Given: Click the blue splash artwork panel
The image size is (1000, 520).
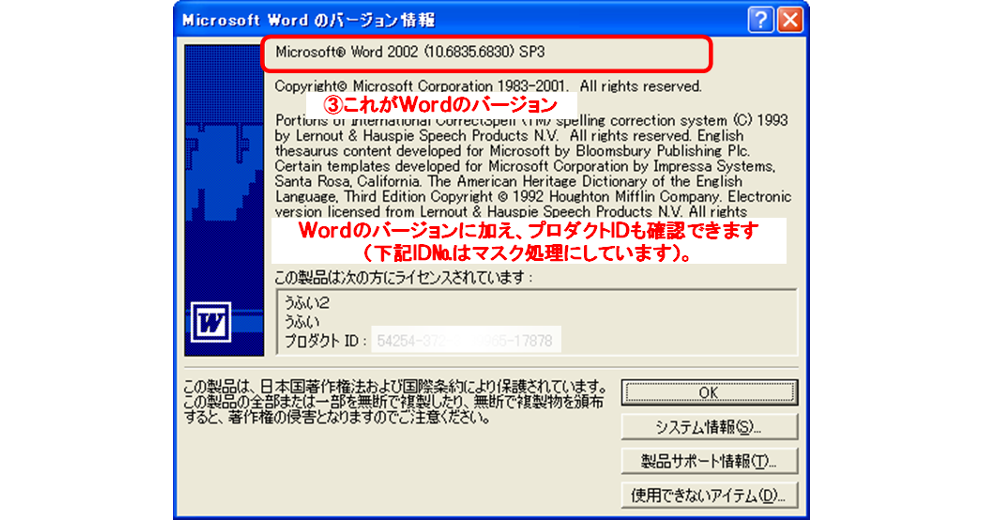Looking at the screenshot, I should (x=222, y=180).
